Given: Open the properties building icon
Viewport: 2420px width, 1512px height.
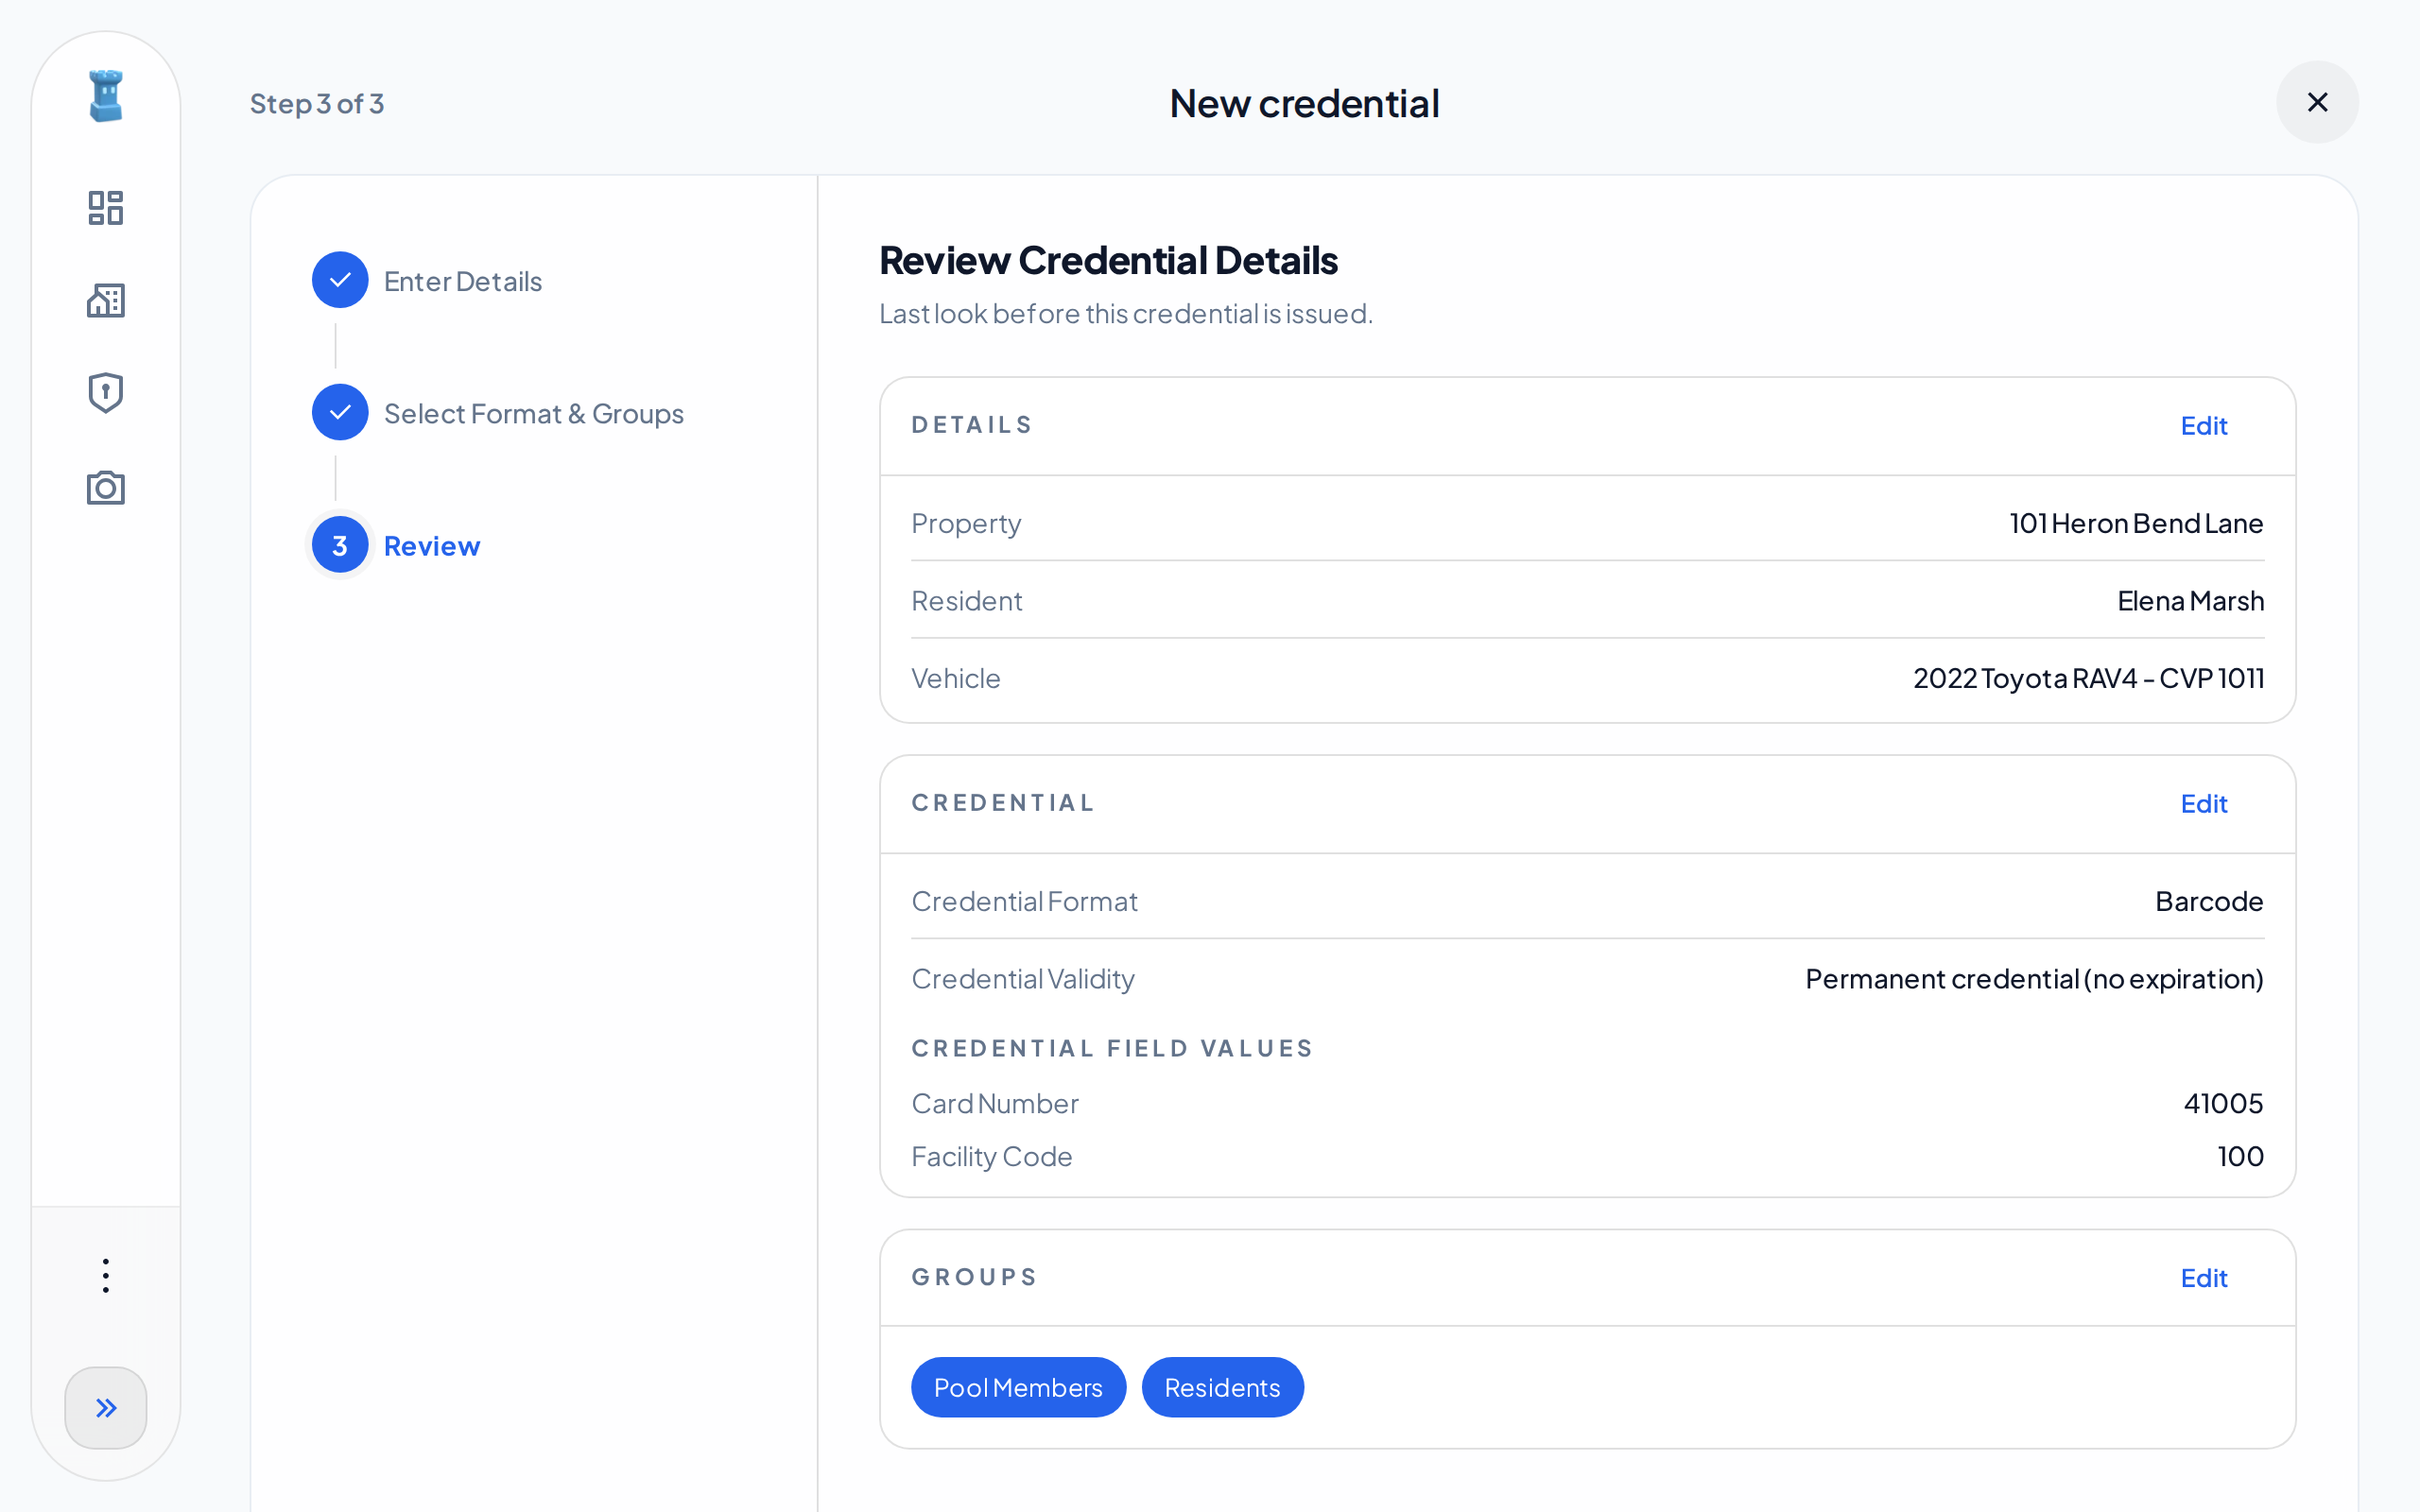Looking at the screenshot, I should point(106,300).
